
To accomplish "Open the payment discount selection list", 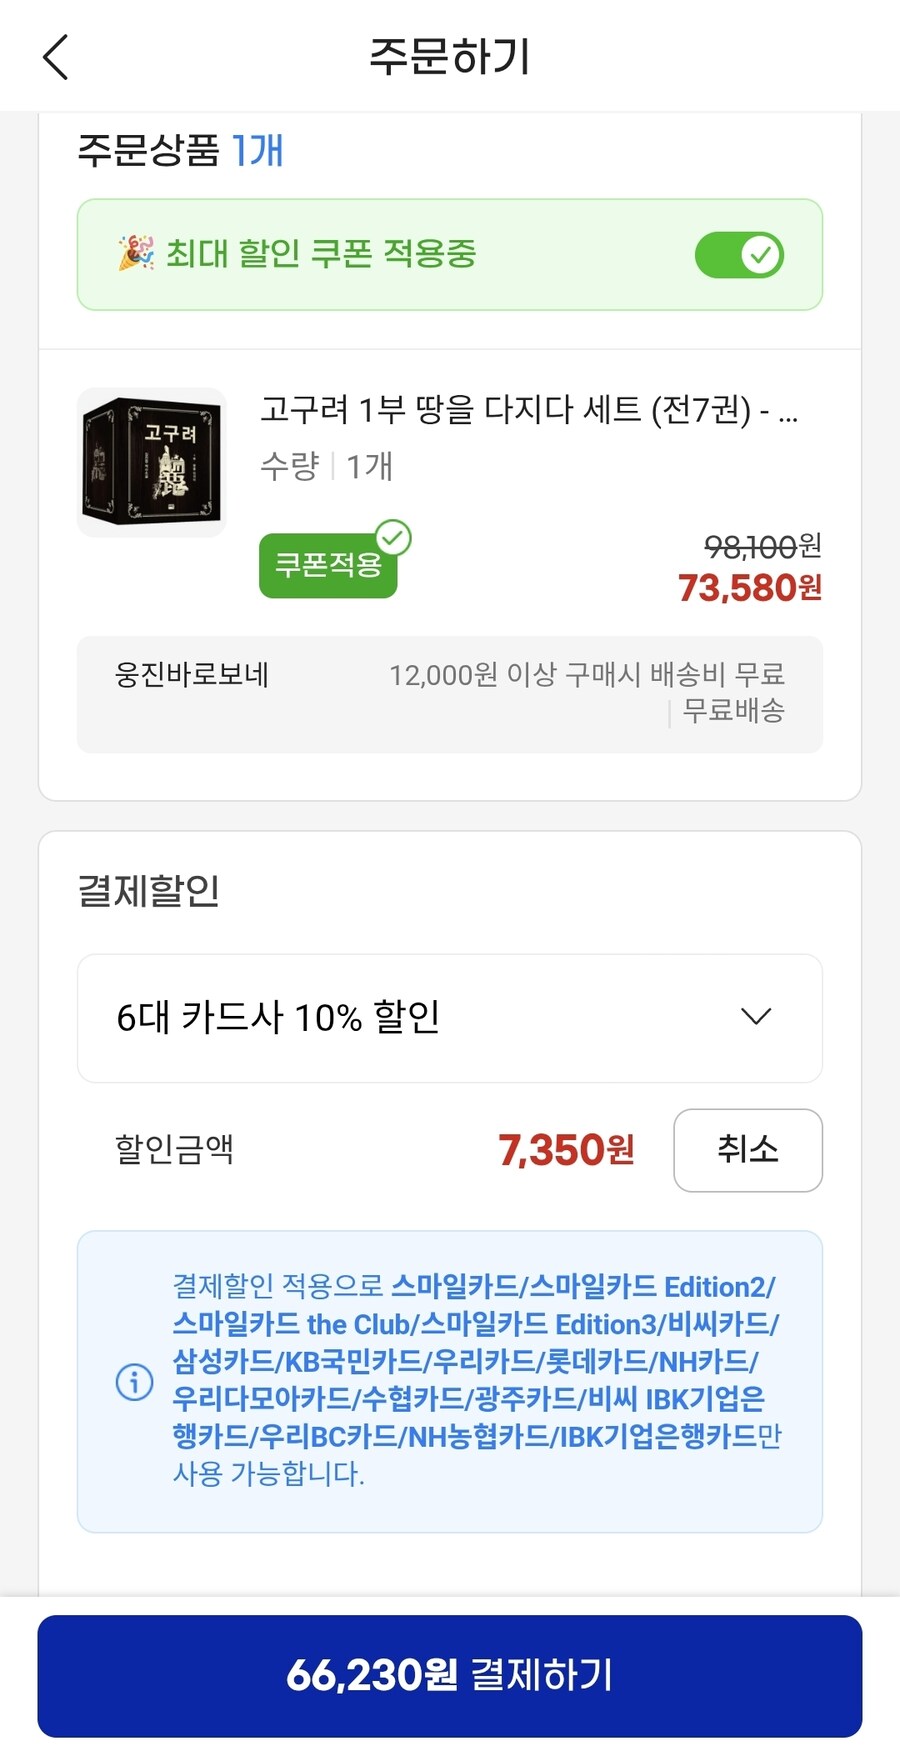I will click(x=448, y=1019).
